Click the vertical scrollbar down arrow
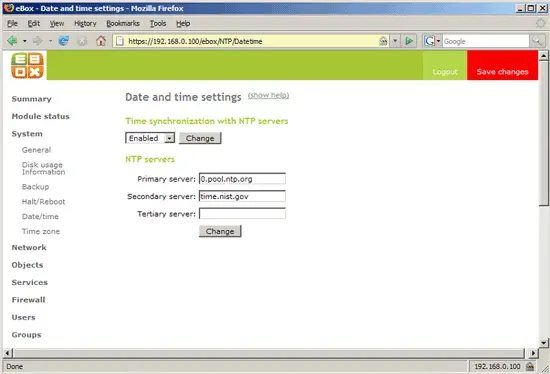This screenshot has height=374, width=550. coord(543,343)
